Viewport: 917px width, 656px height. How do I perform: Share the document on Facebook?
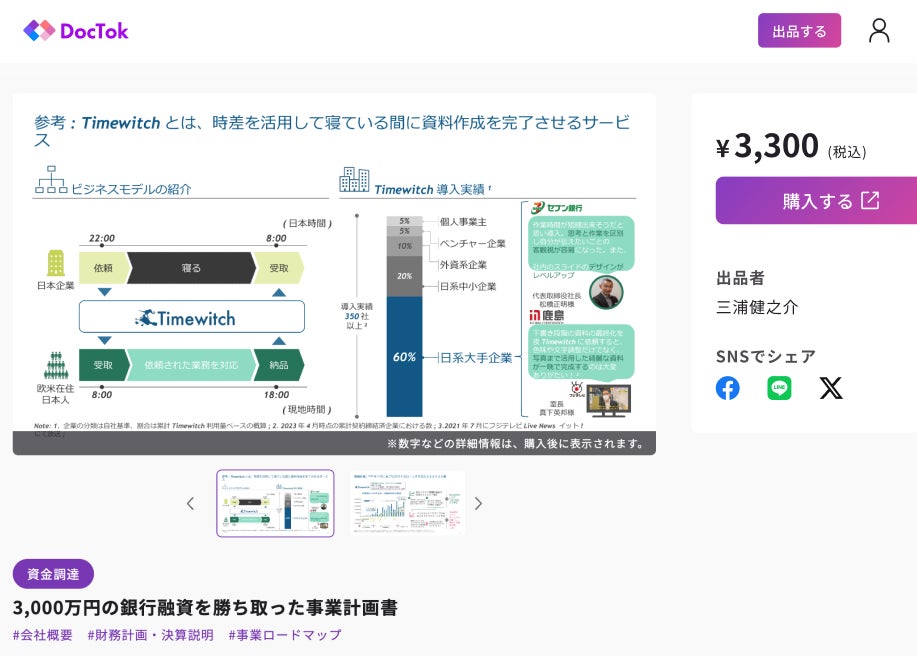728,388
